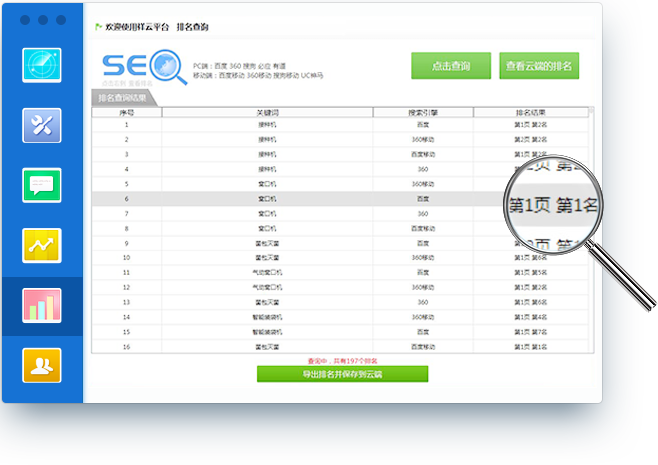Select the 排名查询结果 tab

[123, 98]
